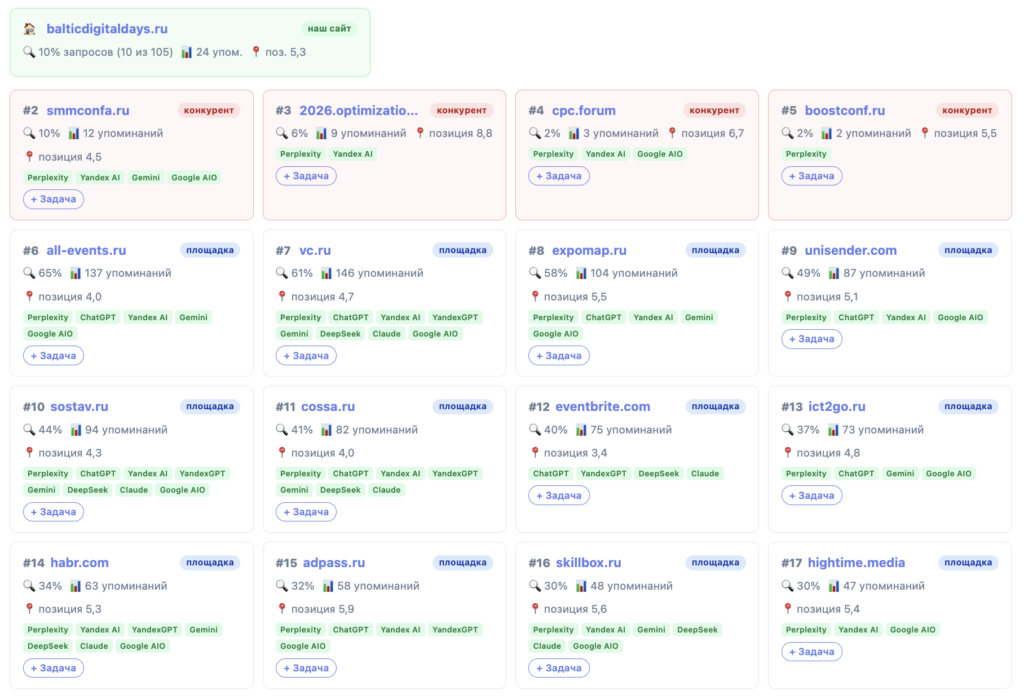Click the pin icon for позиция 5,4

(788, 608)
